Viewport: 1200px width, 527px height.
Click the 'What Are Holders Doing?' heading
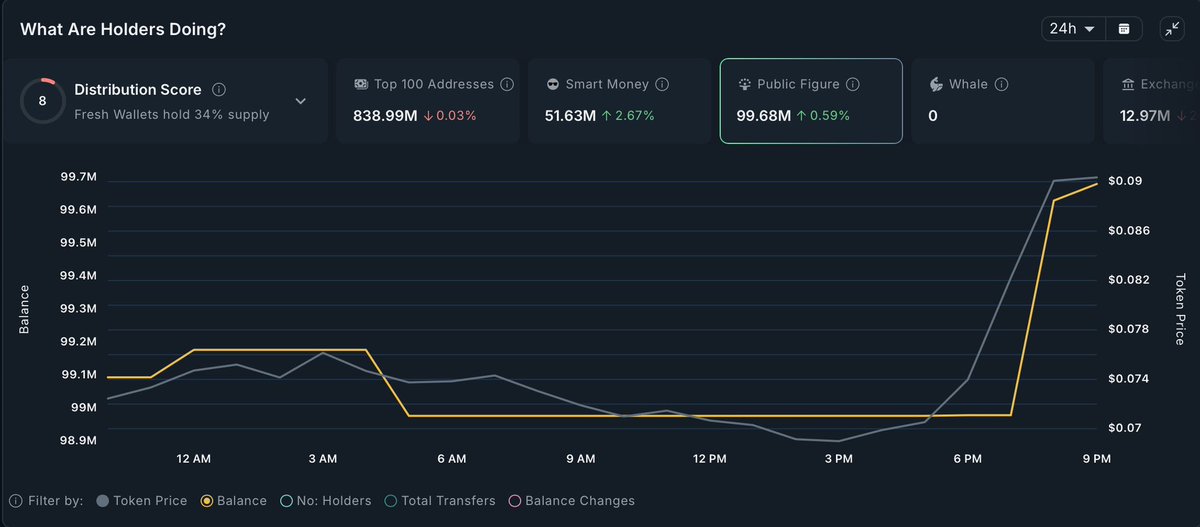(123, 29)
